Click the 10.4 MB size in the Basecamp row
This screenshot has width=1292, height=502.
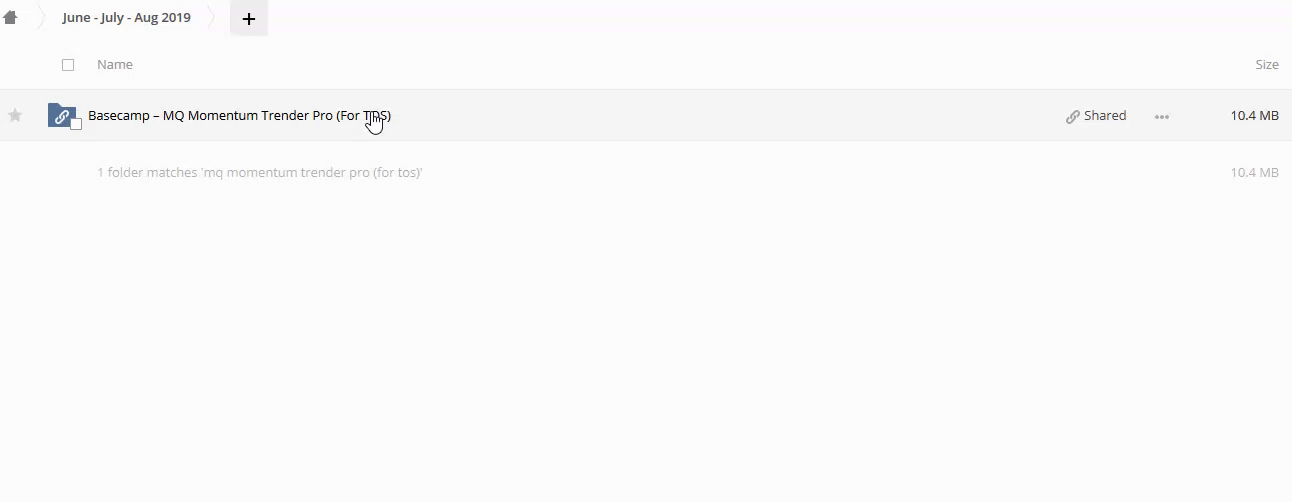1255,115
